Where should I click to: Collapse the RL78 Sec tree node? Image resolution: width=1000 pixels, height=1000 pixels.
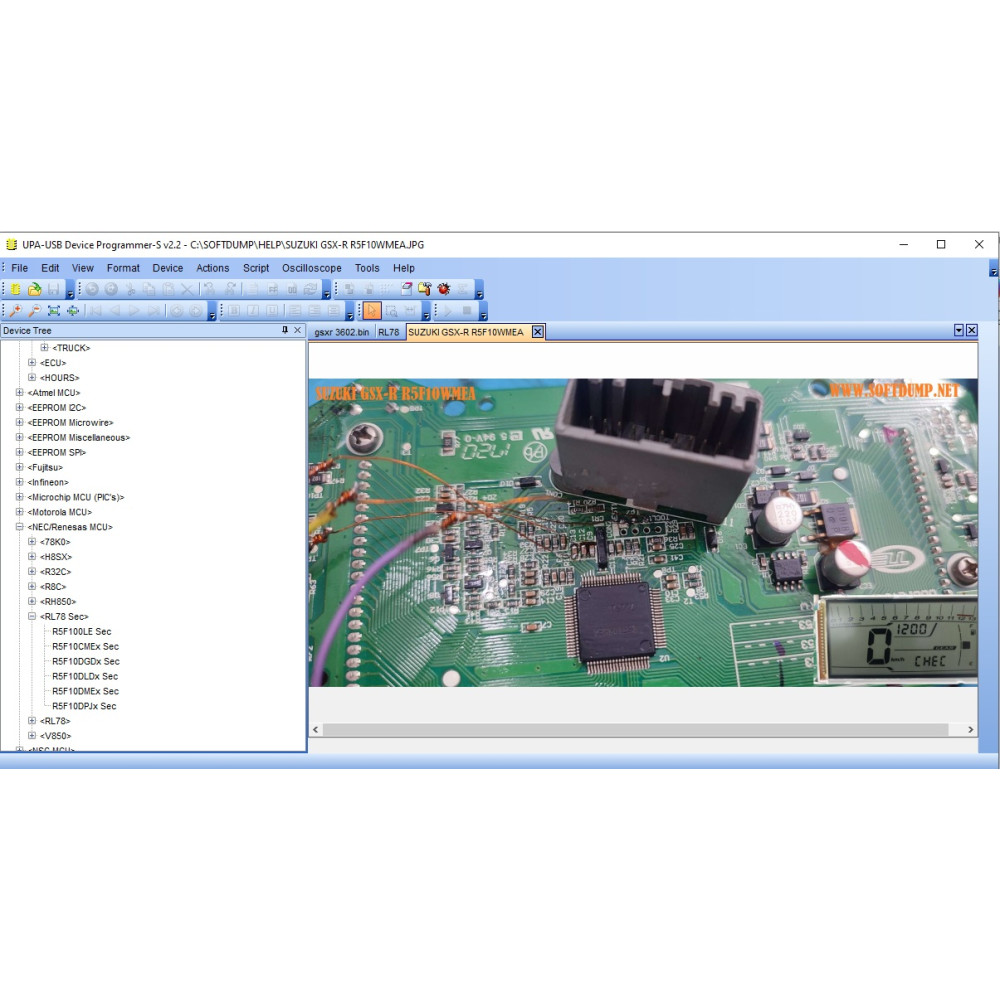tap(32, 616)
